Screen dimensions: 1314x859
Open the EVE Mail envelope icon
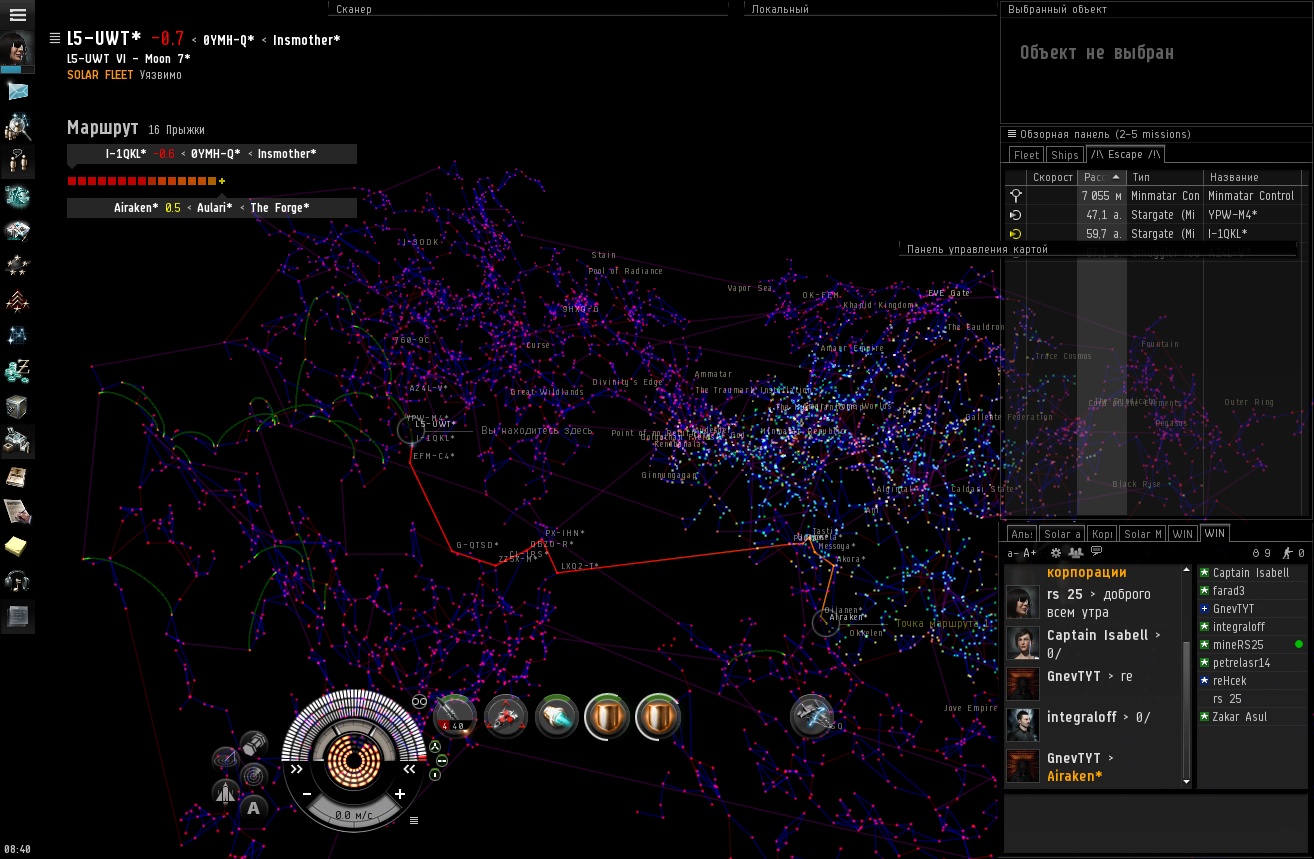coord(17,91)
